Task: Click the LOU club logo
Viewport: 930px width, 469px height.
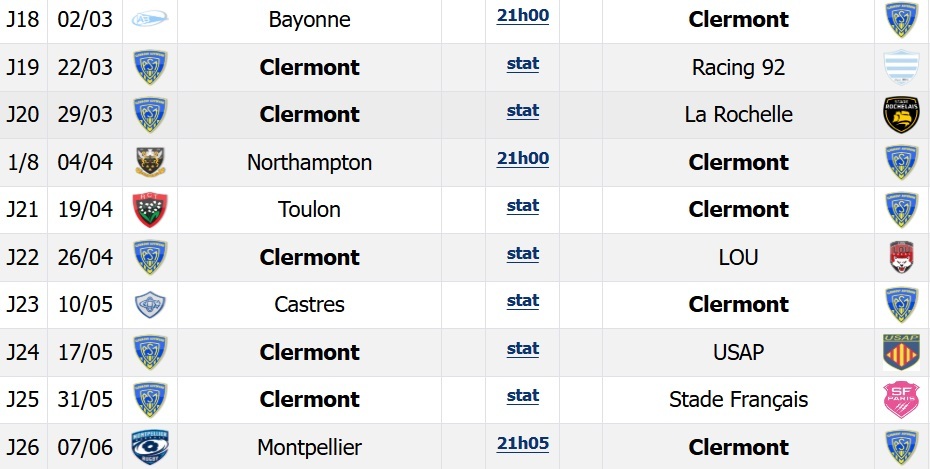Action: pos(901,257)
